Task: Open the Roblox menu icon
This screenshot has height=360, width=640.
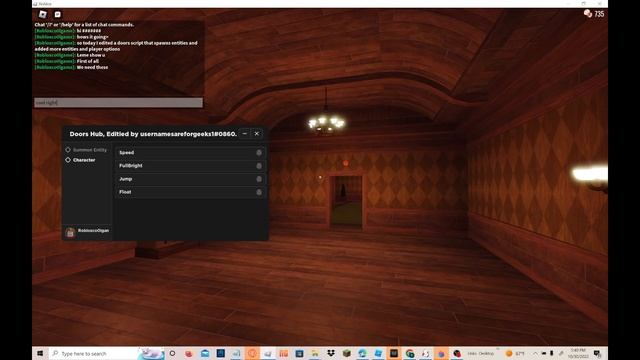Action: point(42,14)
